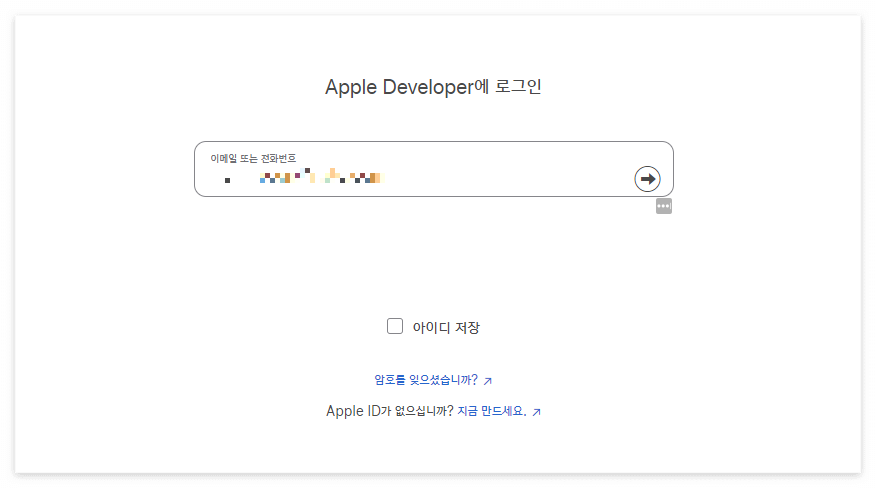
Task: Open the 암호를 잊으셨습니까? link
Action: pyautogui.click(x=433, y=380)
